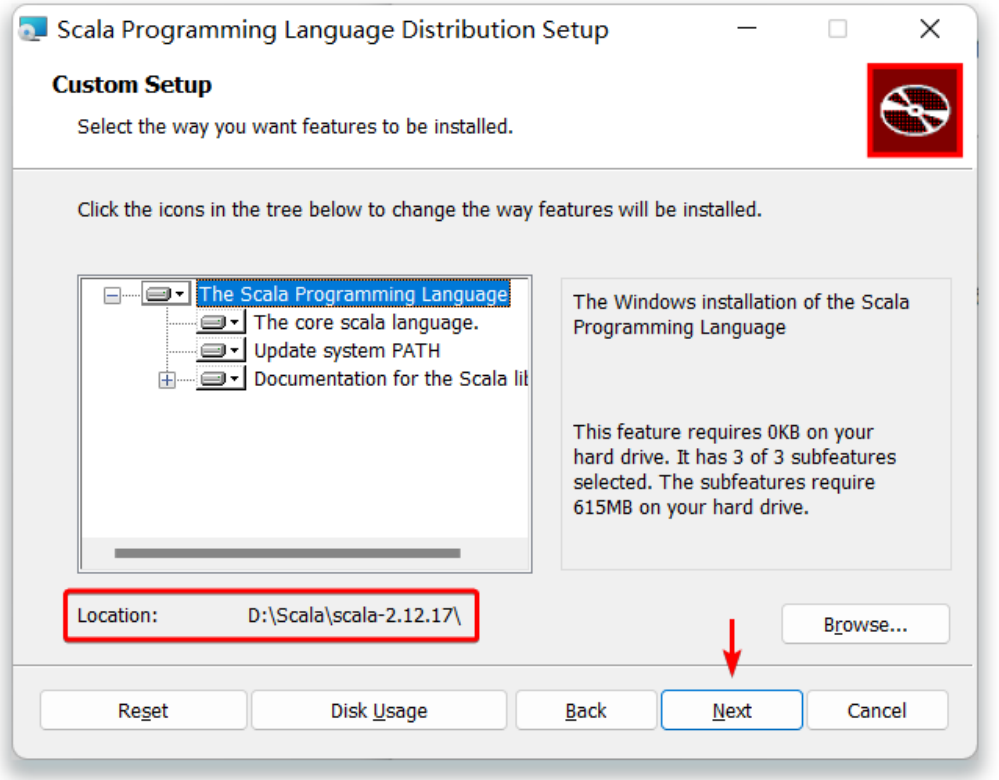
Task: Minimize the setup window
Action: click(747, 29)
